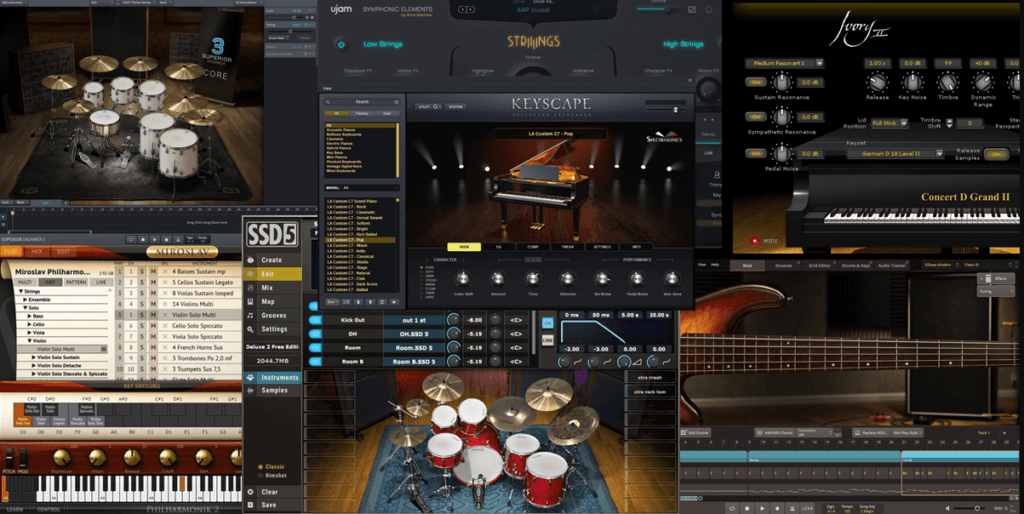
Task: Click the stop button in the bass plugin transport
Action: pyautogui.click(x=747, y=507)
